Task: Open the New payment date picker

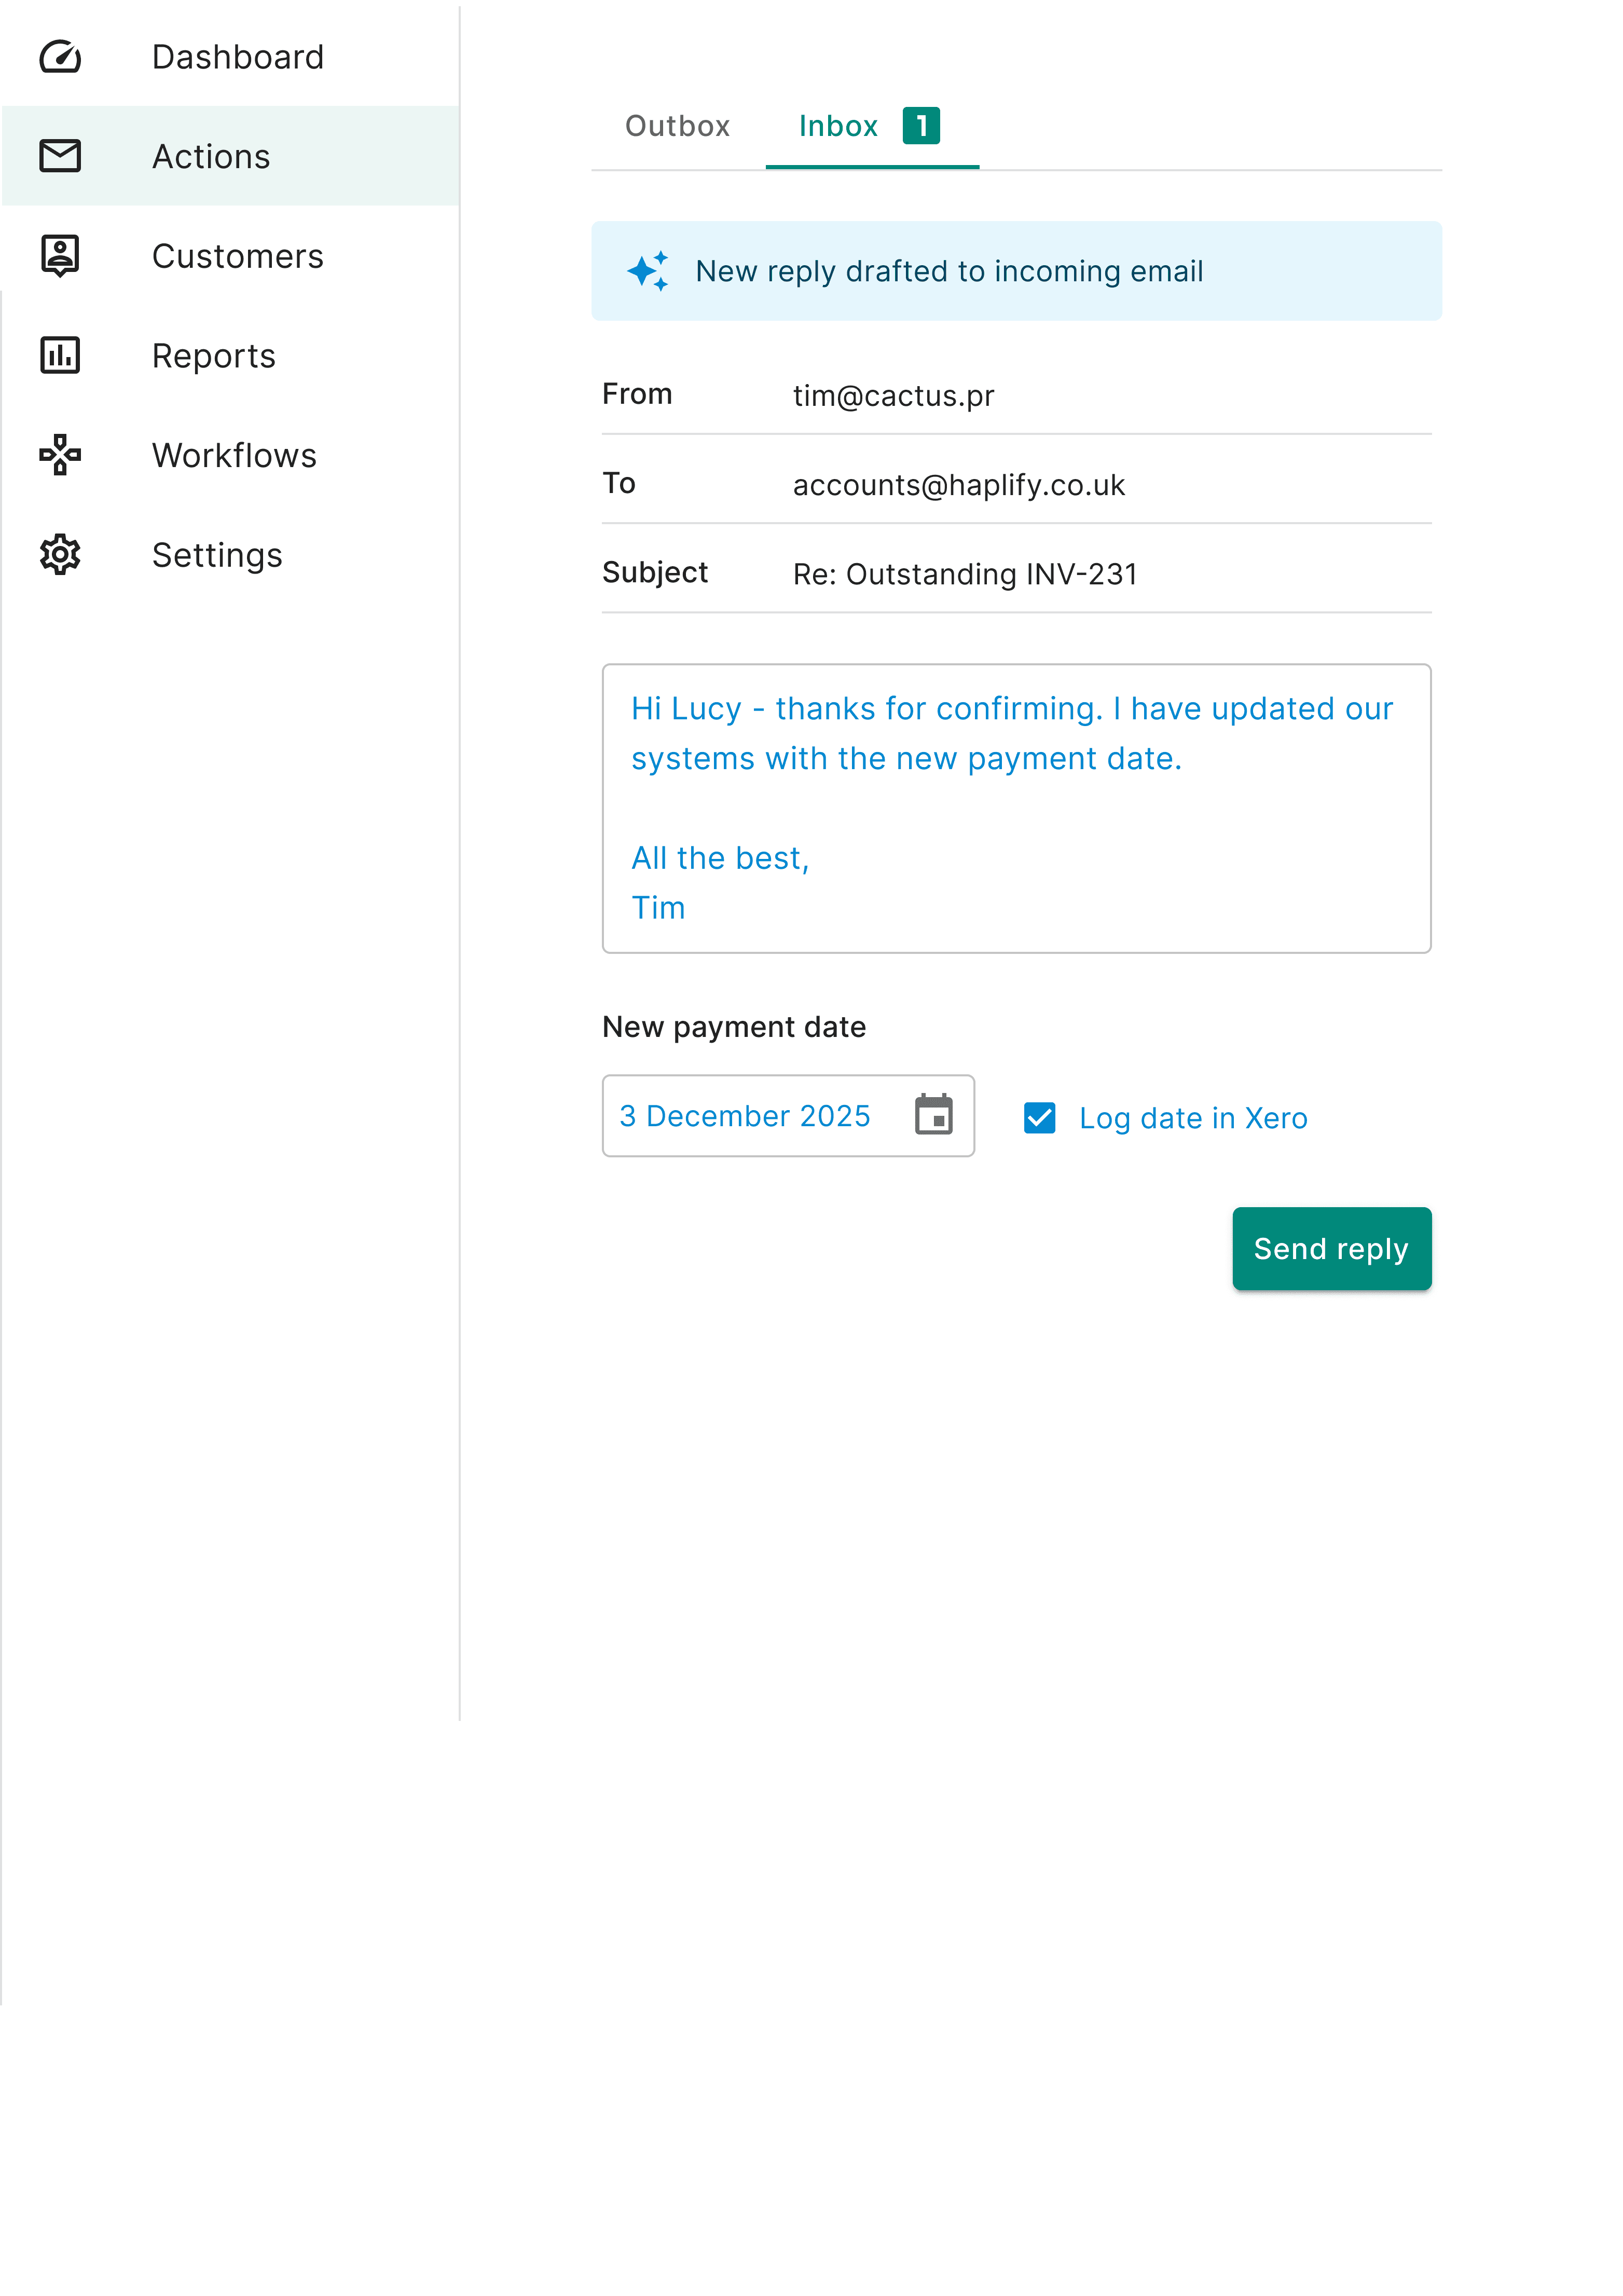Action: pos(788,1116)
